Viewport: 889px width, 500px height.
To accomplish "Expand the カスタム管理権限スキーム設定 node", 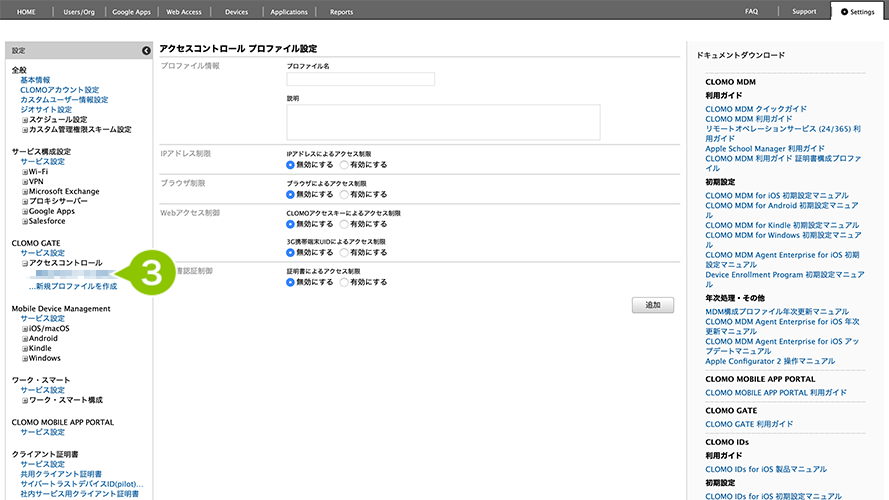I will [25, 130].
